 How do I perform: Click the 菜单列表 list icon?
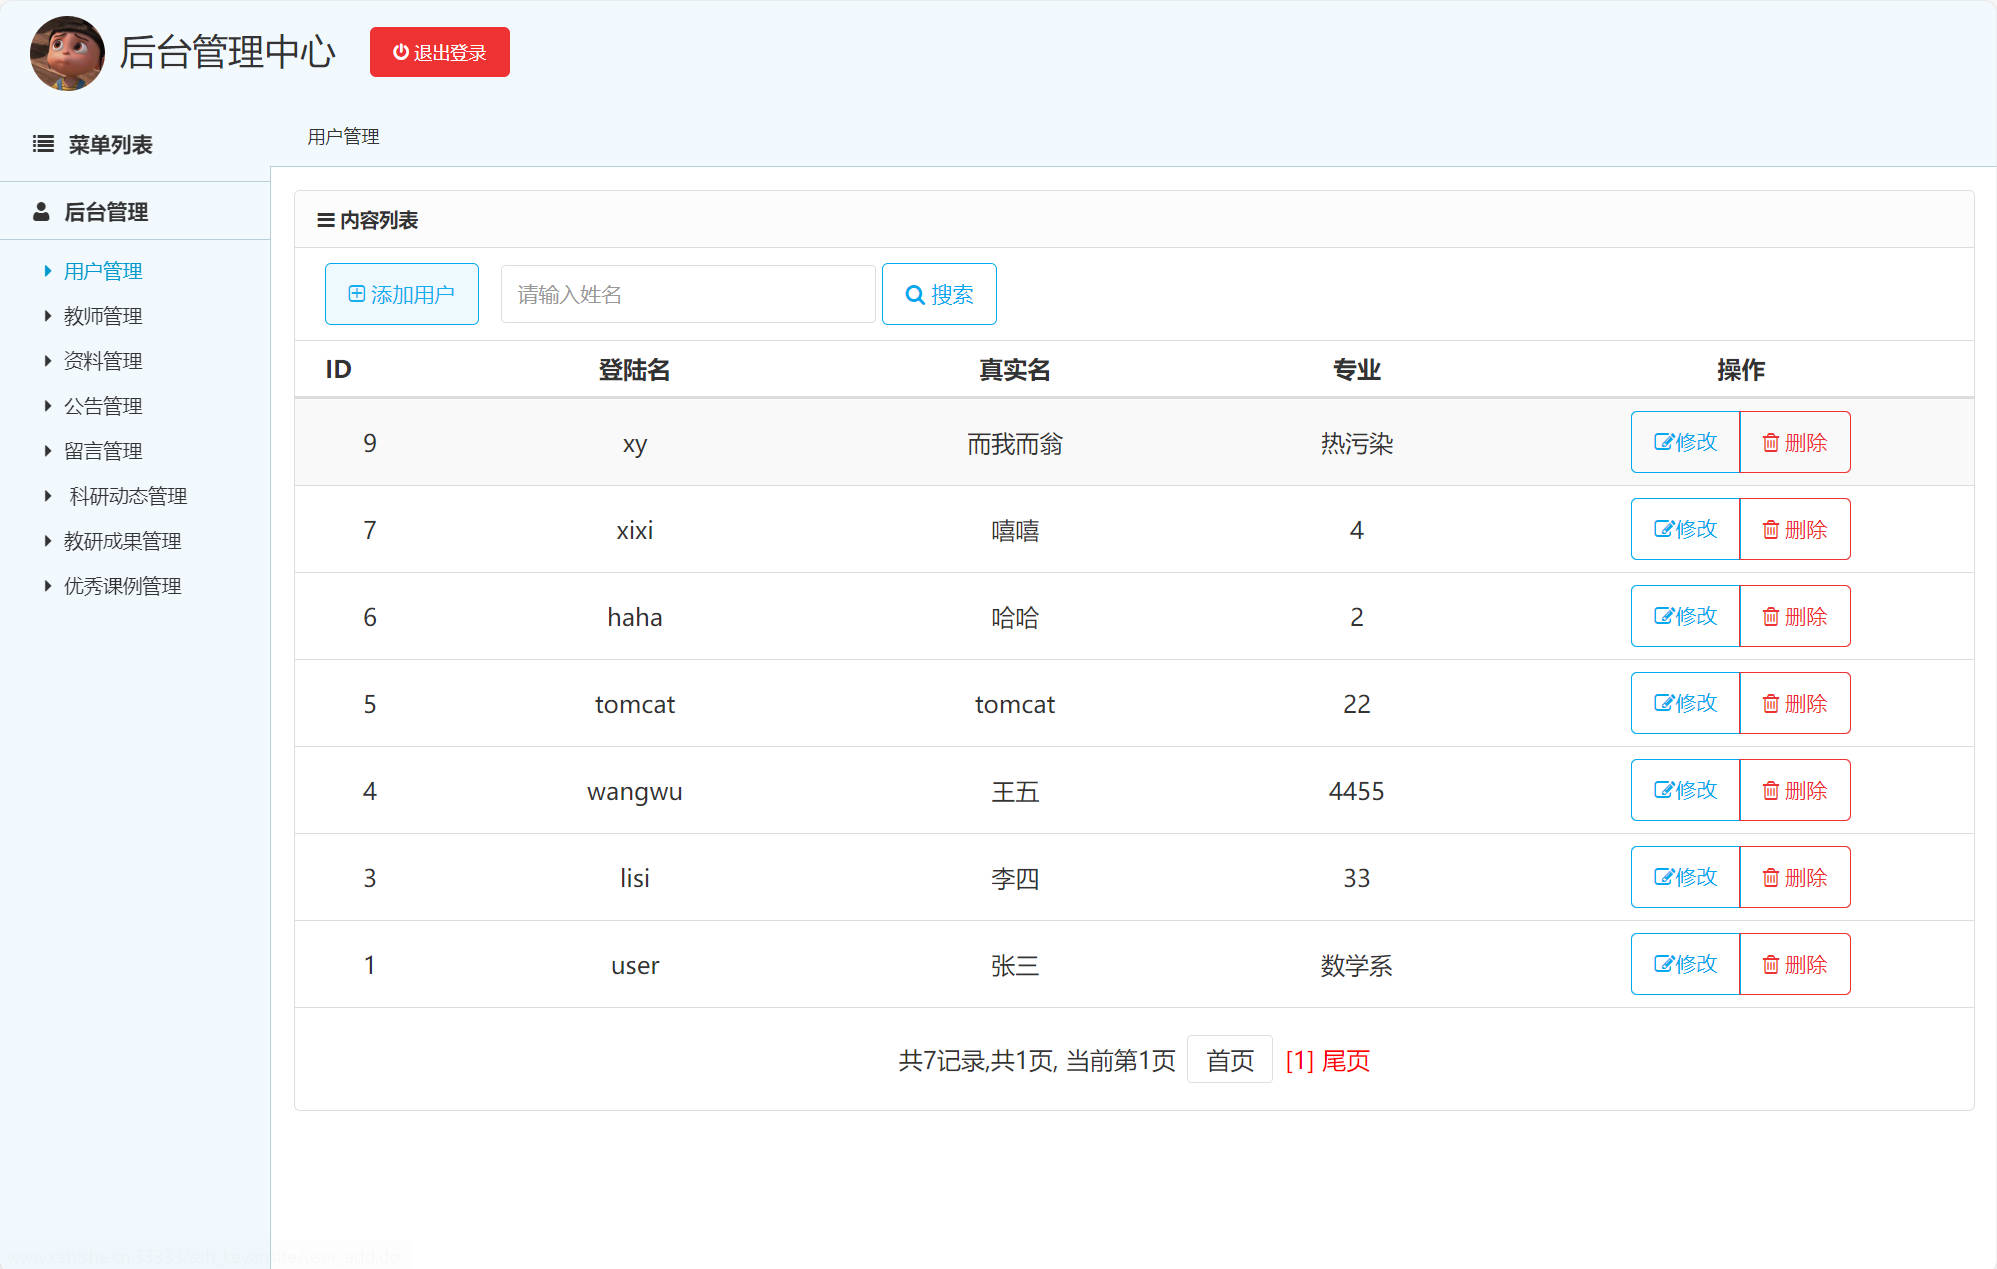43,144
